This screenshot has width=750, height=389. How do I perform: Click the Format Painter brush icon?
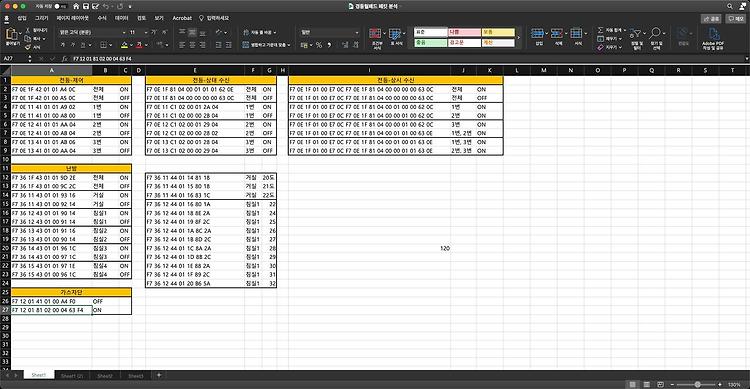point(28,47)
